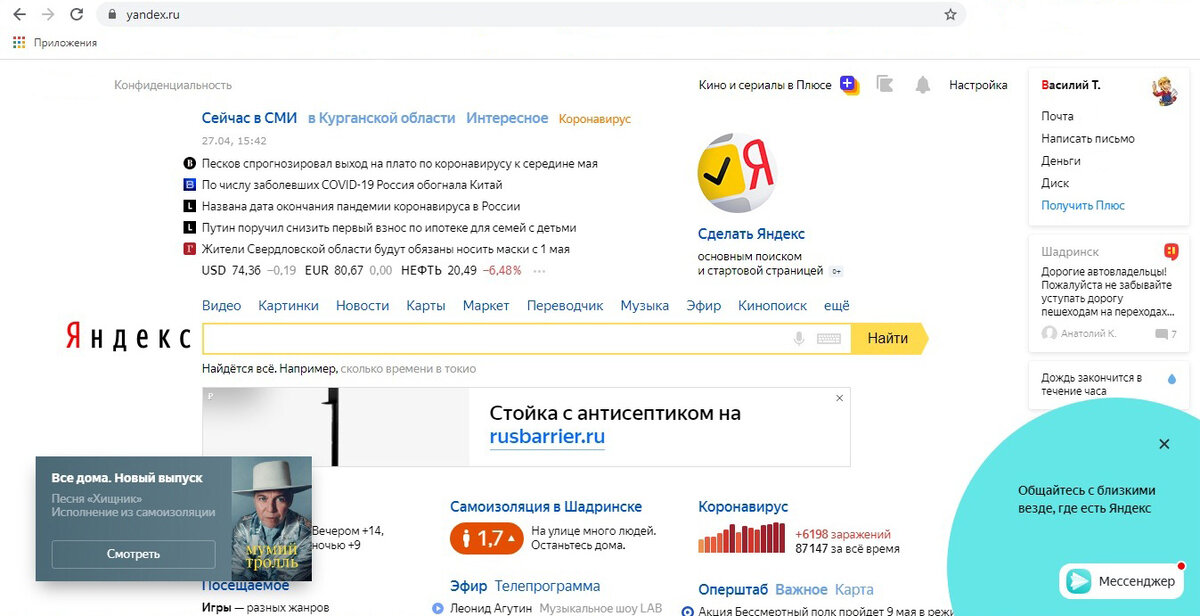1200x616 pixels.
Task: Expand the options next to стартовой страницей
Action: pyautogui.click(x=836, y=269)
